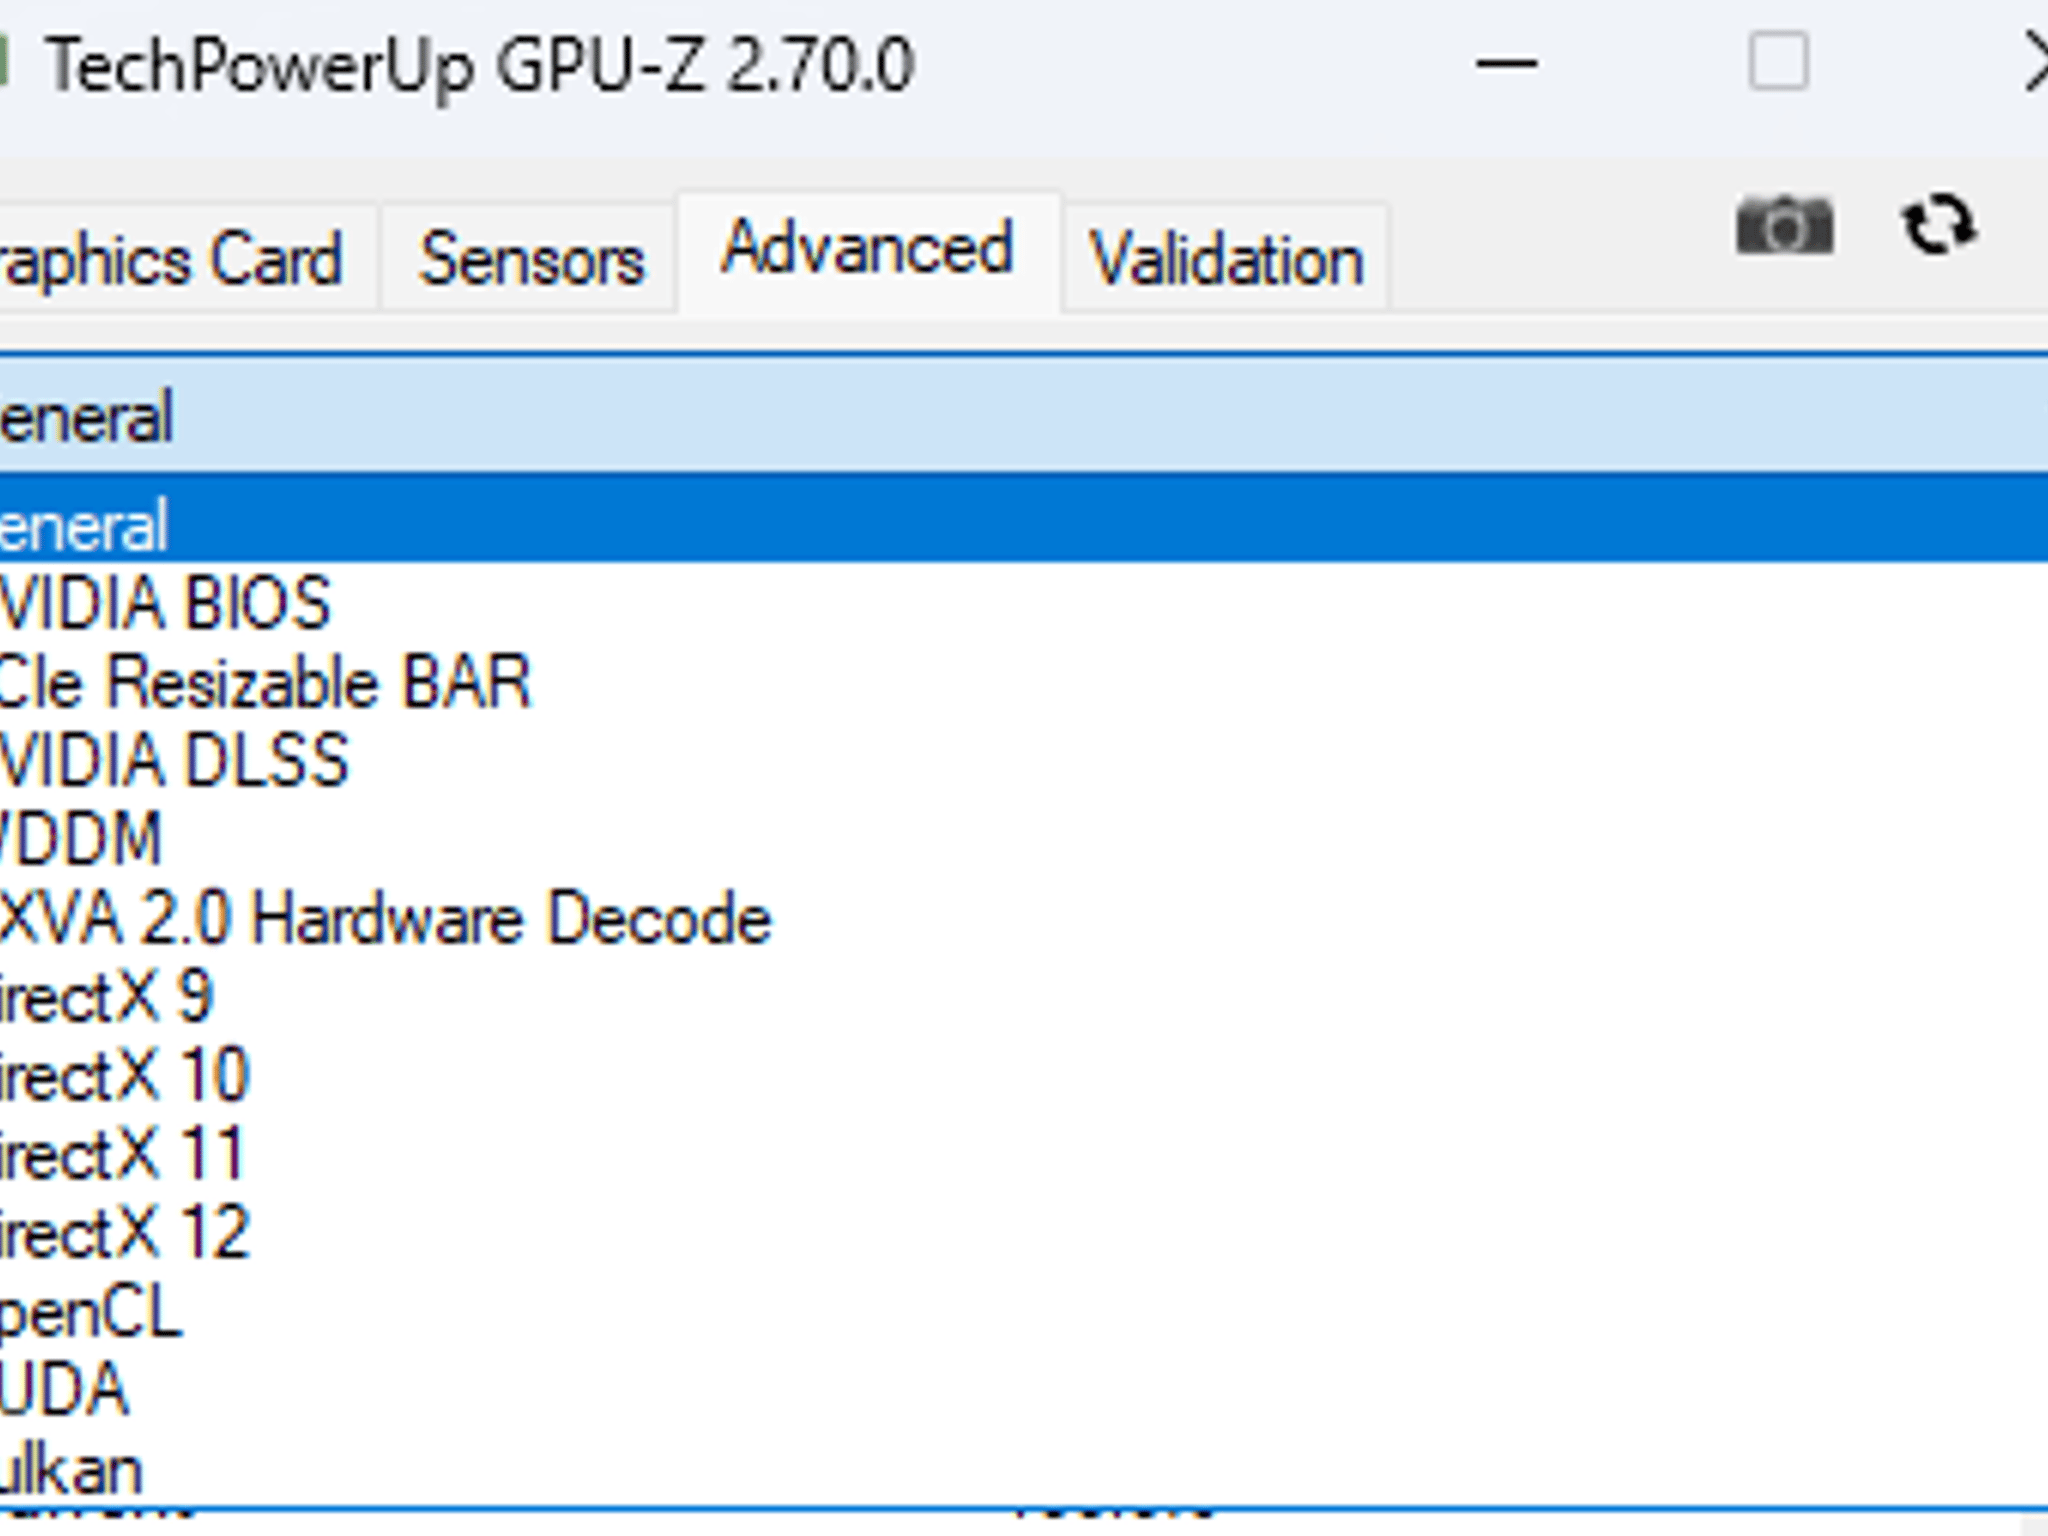Select the Advanced tab
Screen dimensions: 2048x1536
click(868, 251)
